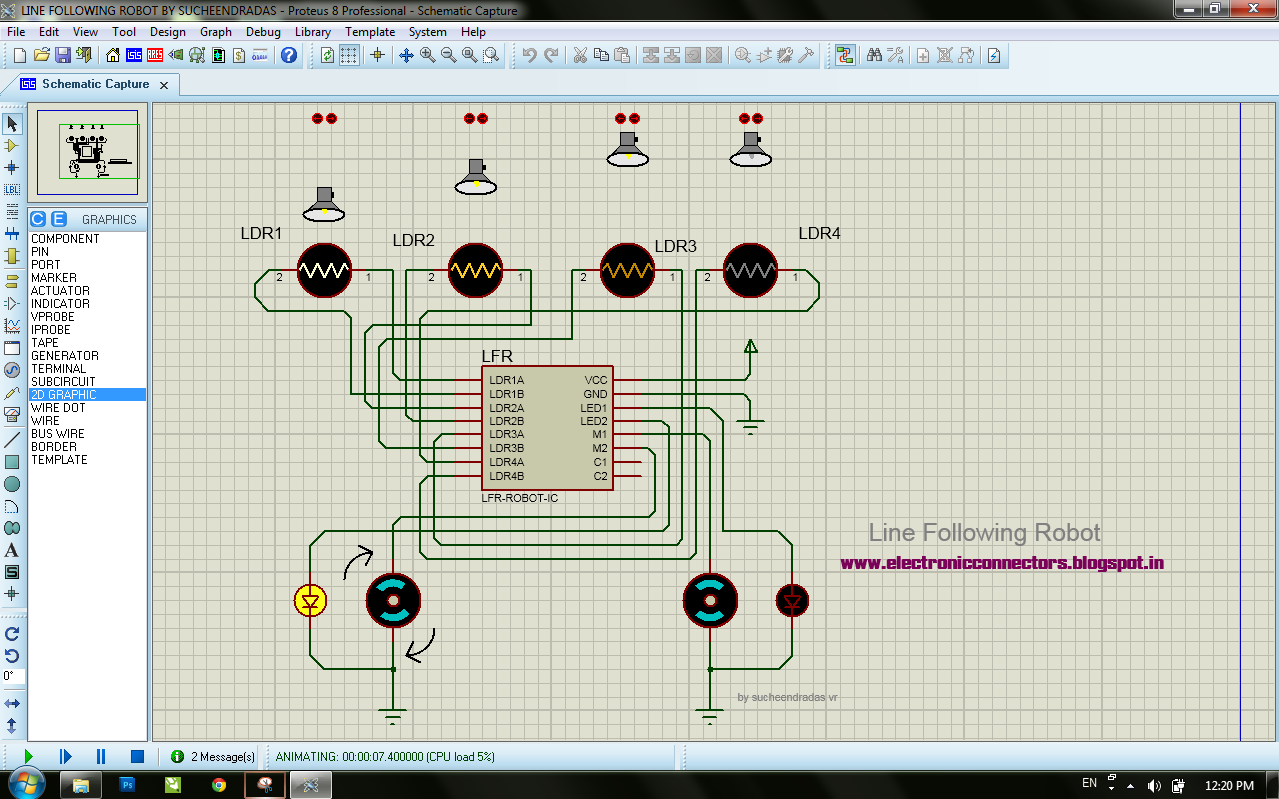Select the 2D text tool in sidebar
The width and height of the screenshot is (1279, 799).
pos(12,550)
